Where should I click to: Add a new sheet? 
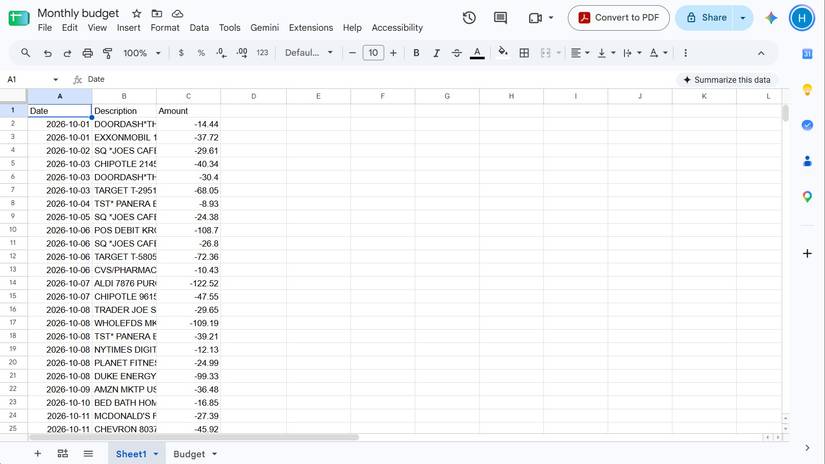tap(38, 453)
